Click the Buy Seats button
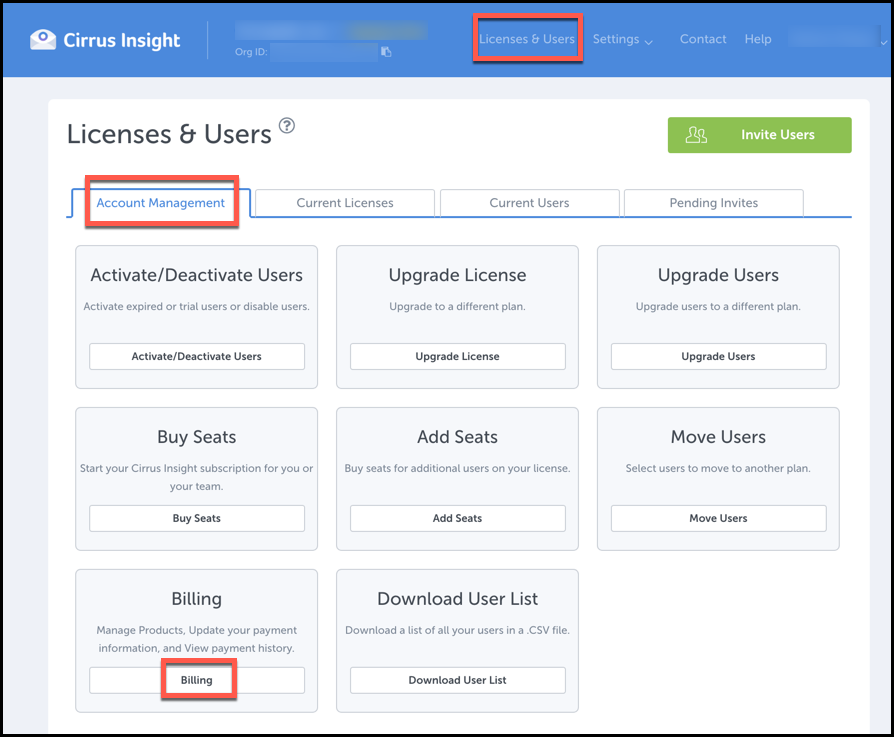 click(197, 518)
